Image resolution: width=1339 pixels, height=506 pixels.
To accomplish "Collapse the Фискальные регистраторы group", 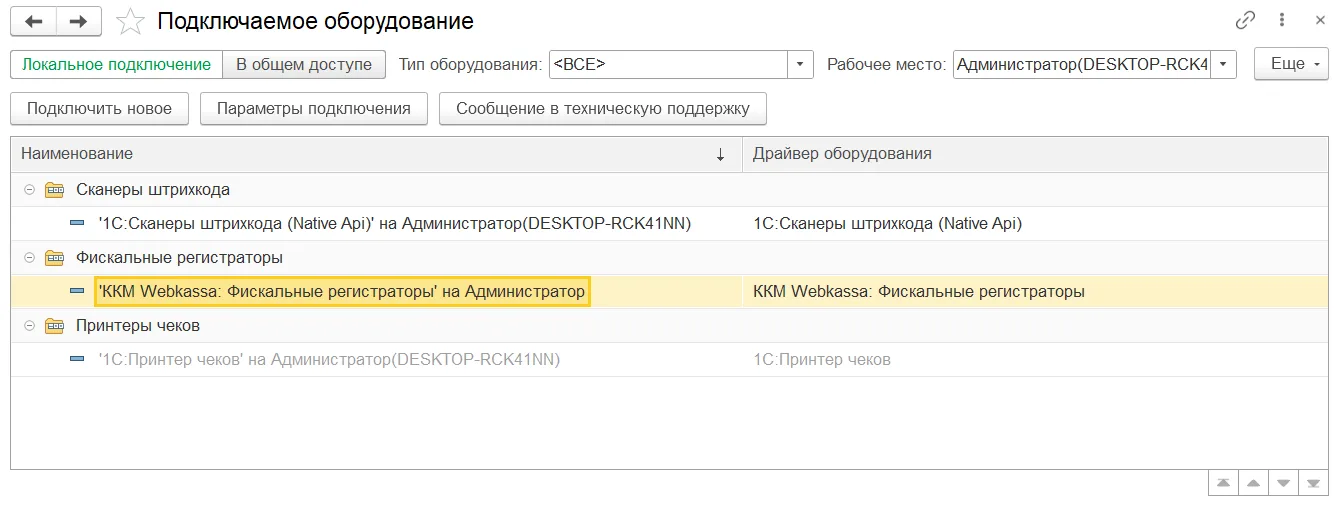I will tap(29, 258).
